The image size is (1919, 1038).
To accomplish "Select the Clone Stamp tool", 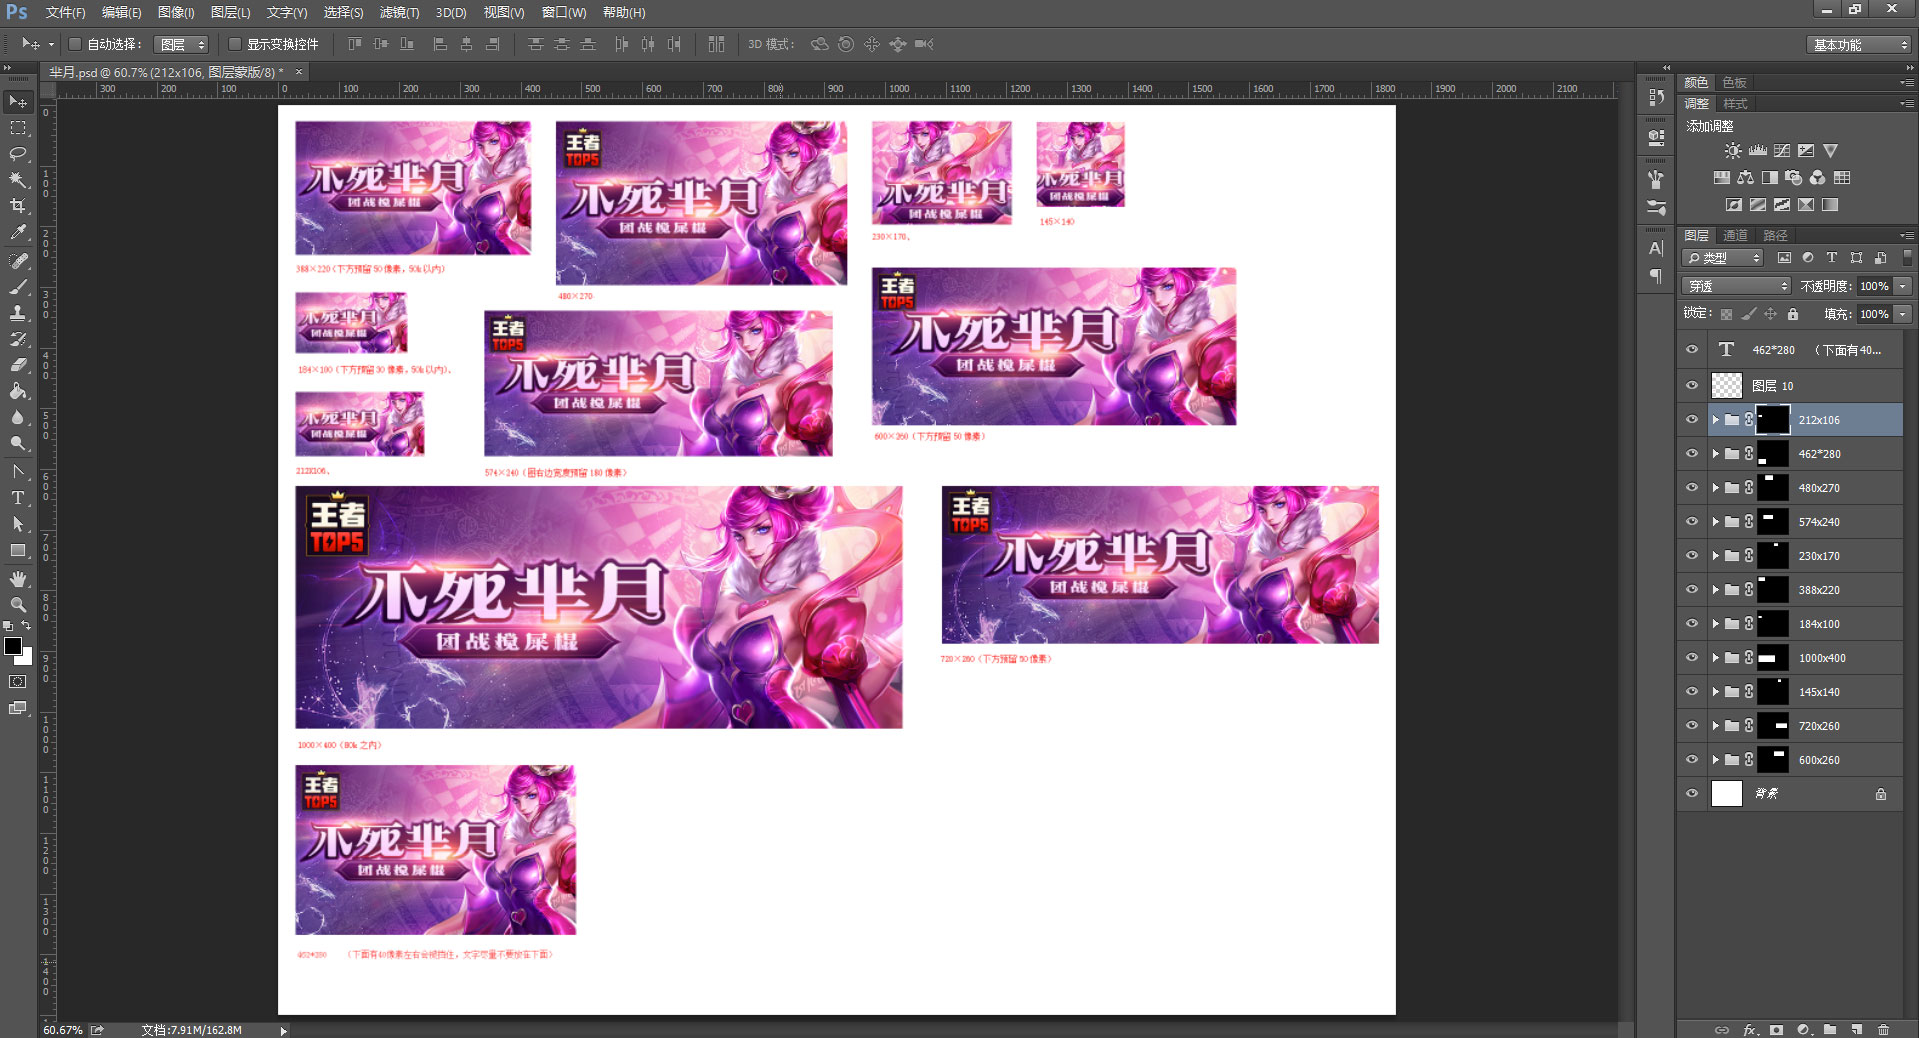I will (x=18, y=313).
